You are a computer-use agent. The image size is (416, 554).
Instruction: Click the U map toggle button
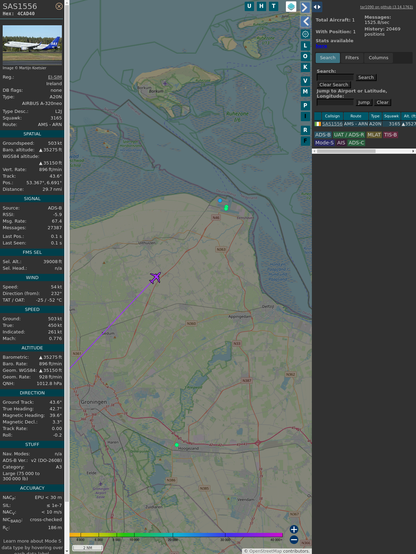249,6
